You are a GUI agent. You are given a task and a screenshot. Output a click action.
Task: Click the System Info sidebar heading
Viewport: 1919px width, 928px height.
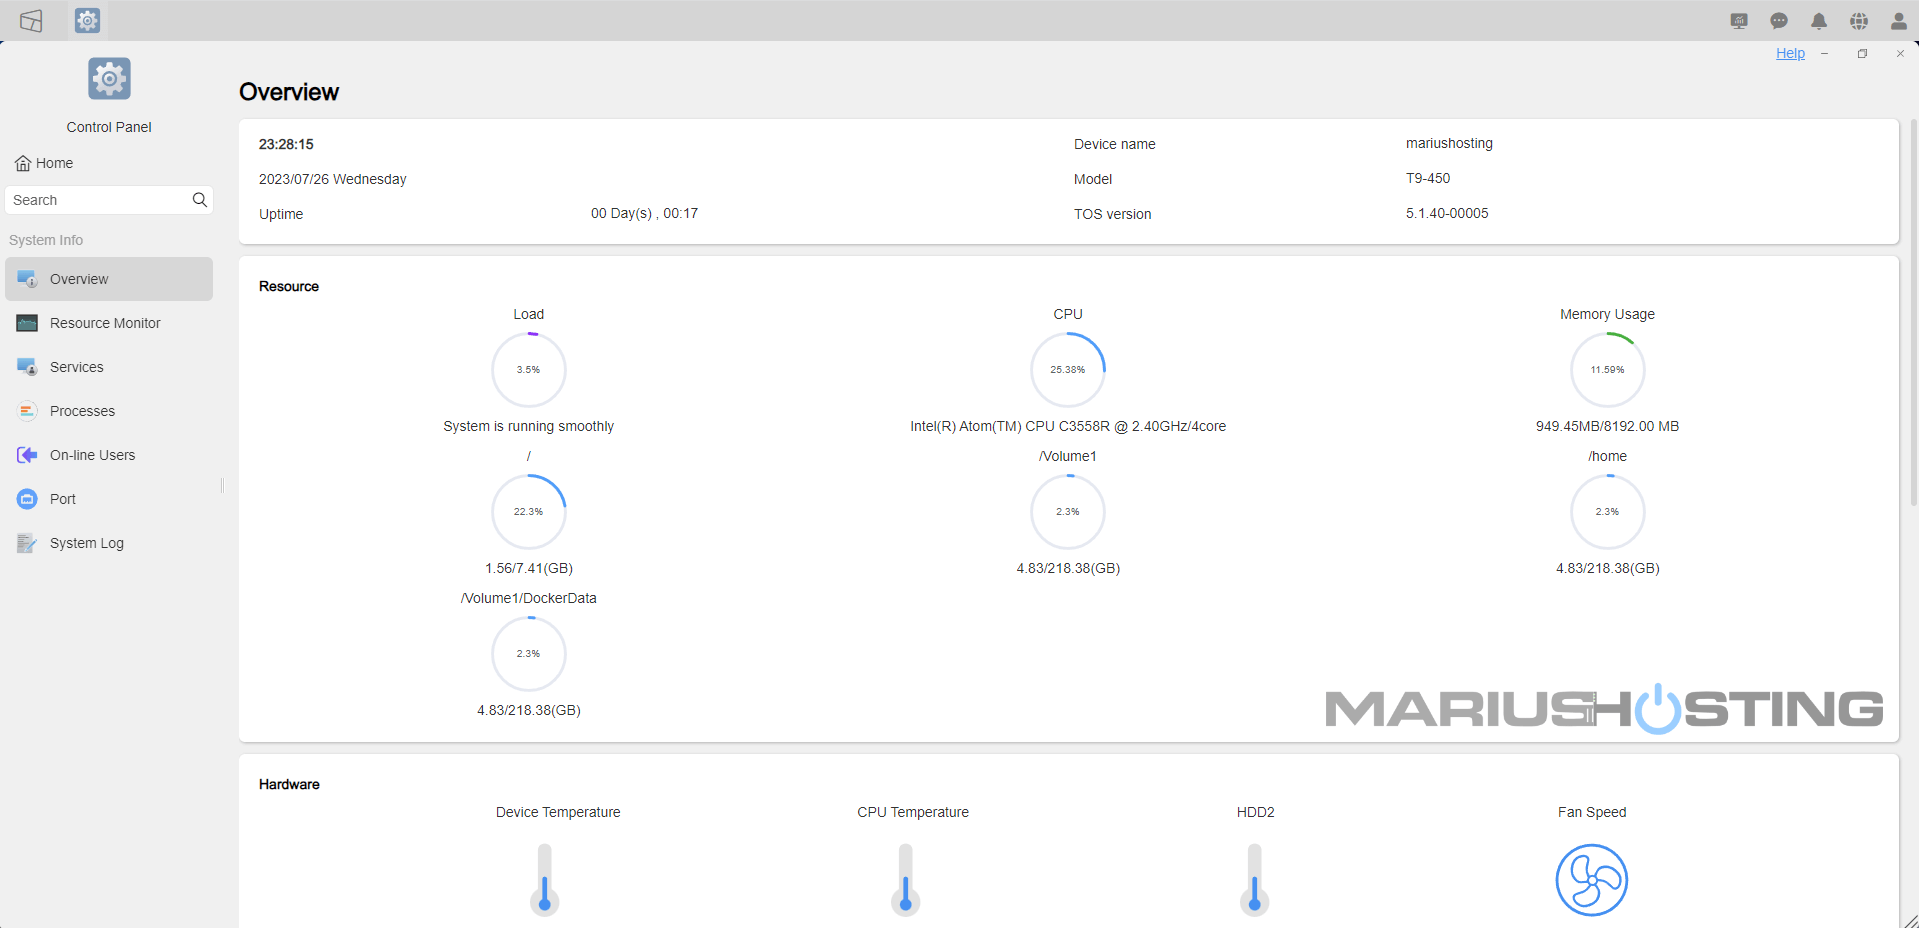click(46, 240)
